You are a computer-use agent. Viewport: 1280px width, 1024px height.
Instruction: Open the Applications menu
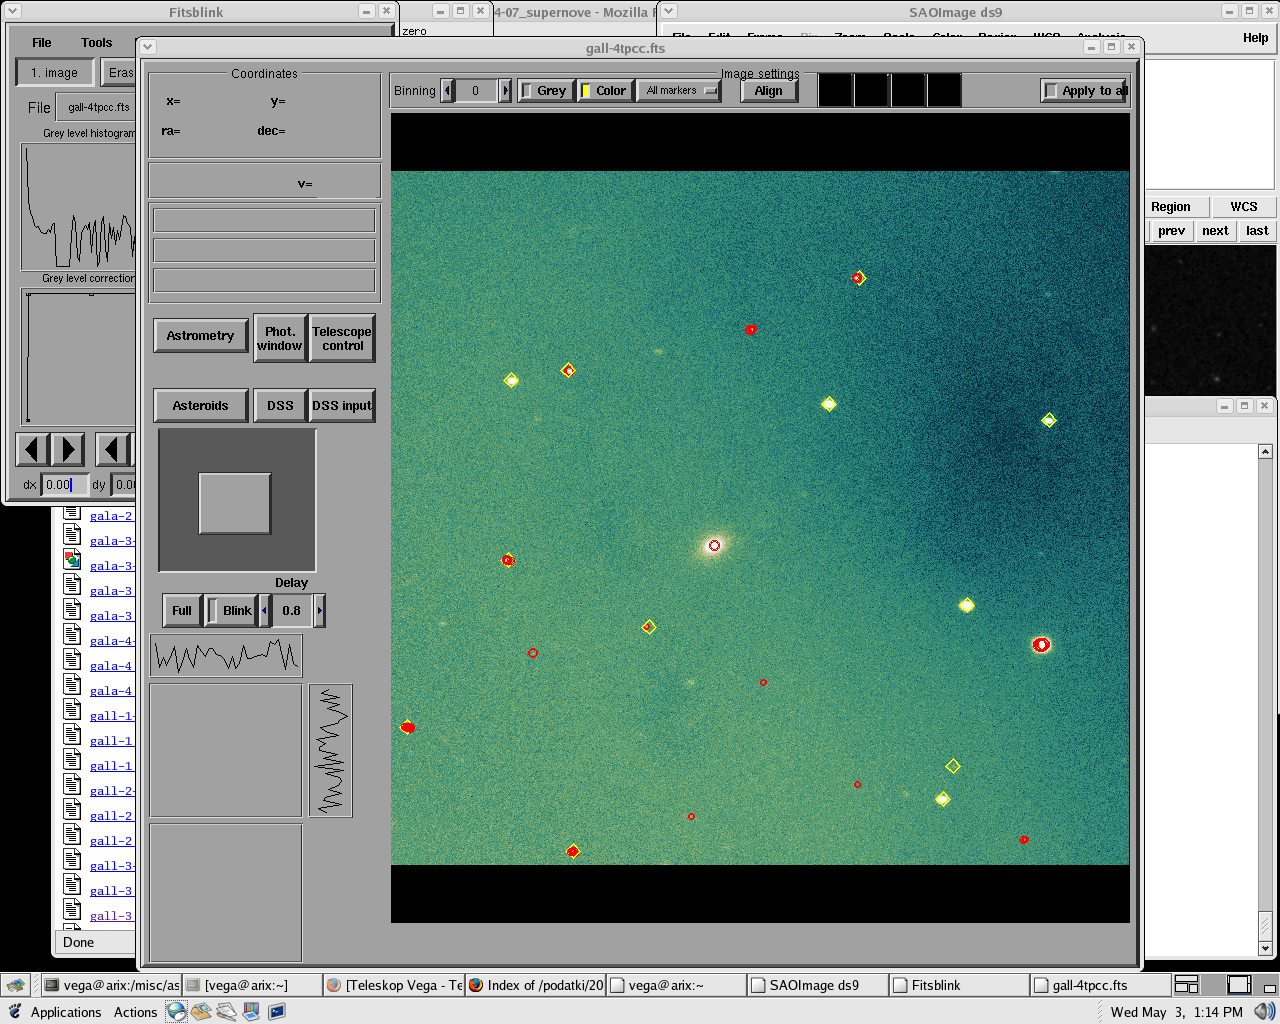click(x=66, y=1012)
